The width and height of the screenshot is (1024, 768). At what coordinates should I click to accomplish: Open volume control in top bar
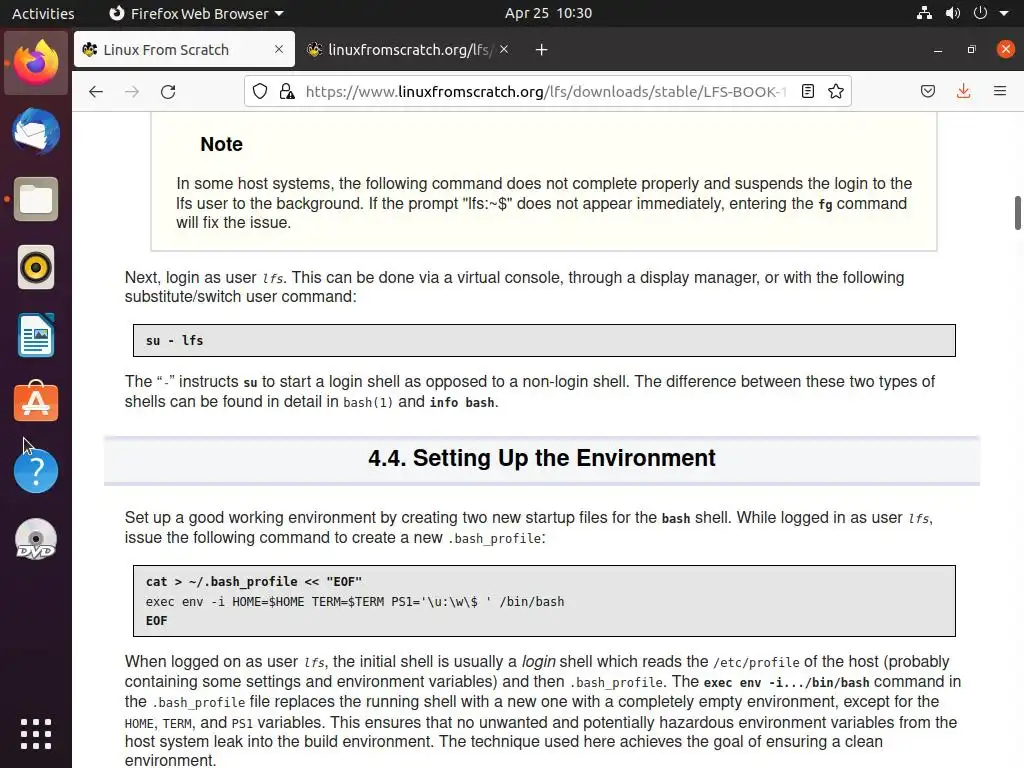[953, 13]
